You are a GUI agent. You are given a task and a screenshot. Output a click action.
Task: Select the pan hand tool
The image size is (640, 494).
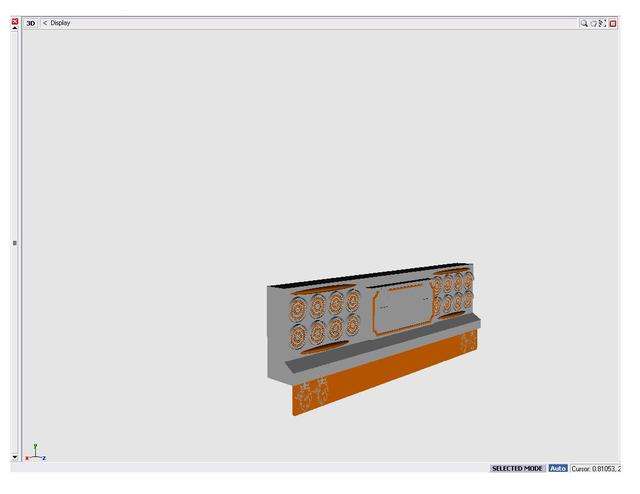[x=593, y=24]
